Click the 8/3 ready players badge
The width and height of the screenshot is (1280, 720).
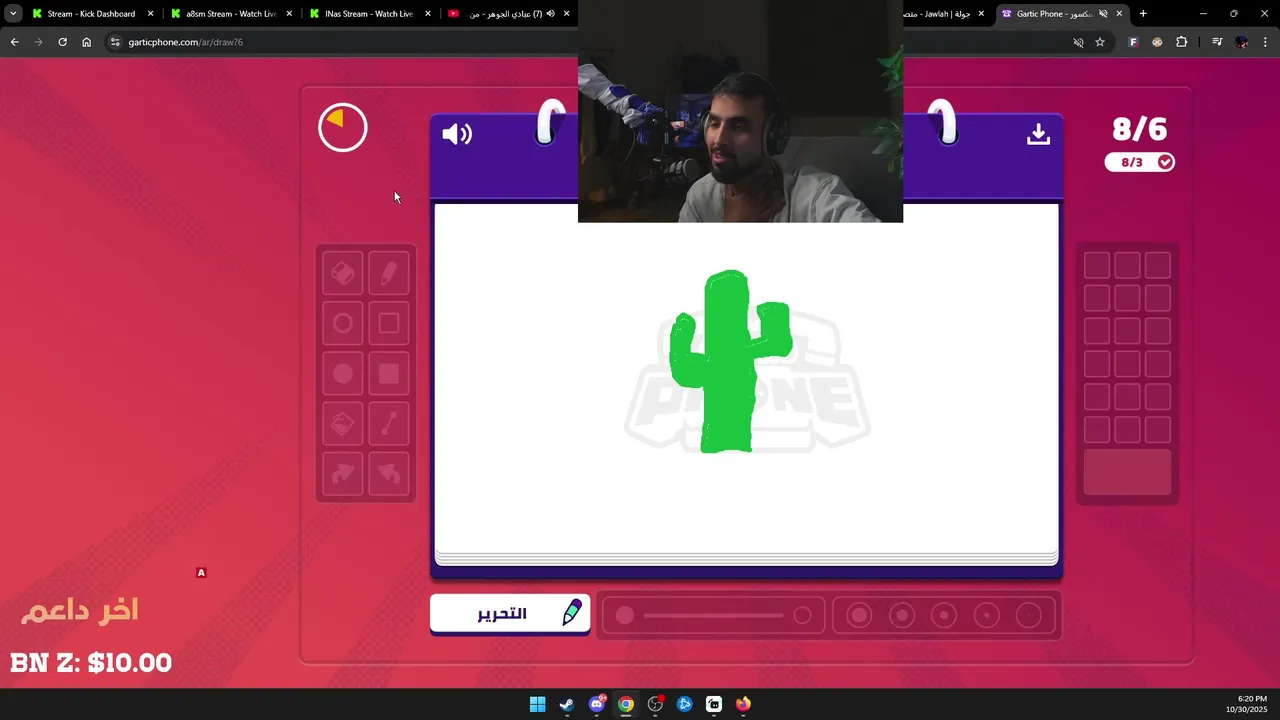click(1140, 162)
